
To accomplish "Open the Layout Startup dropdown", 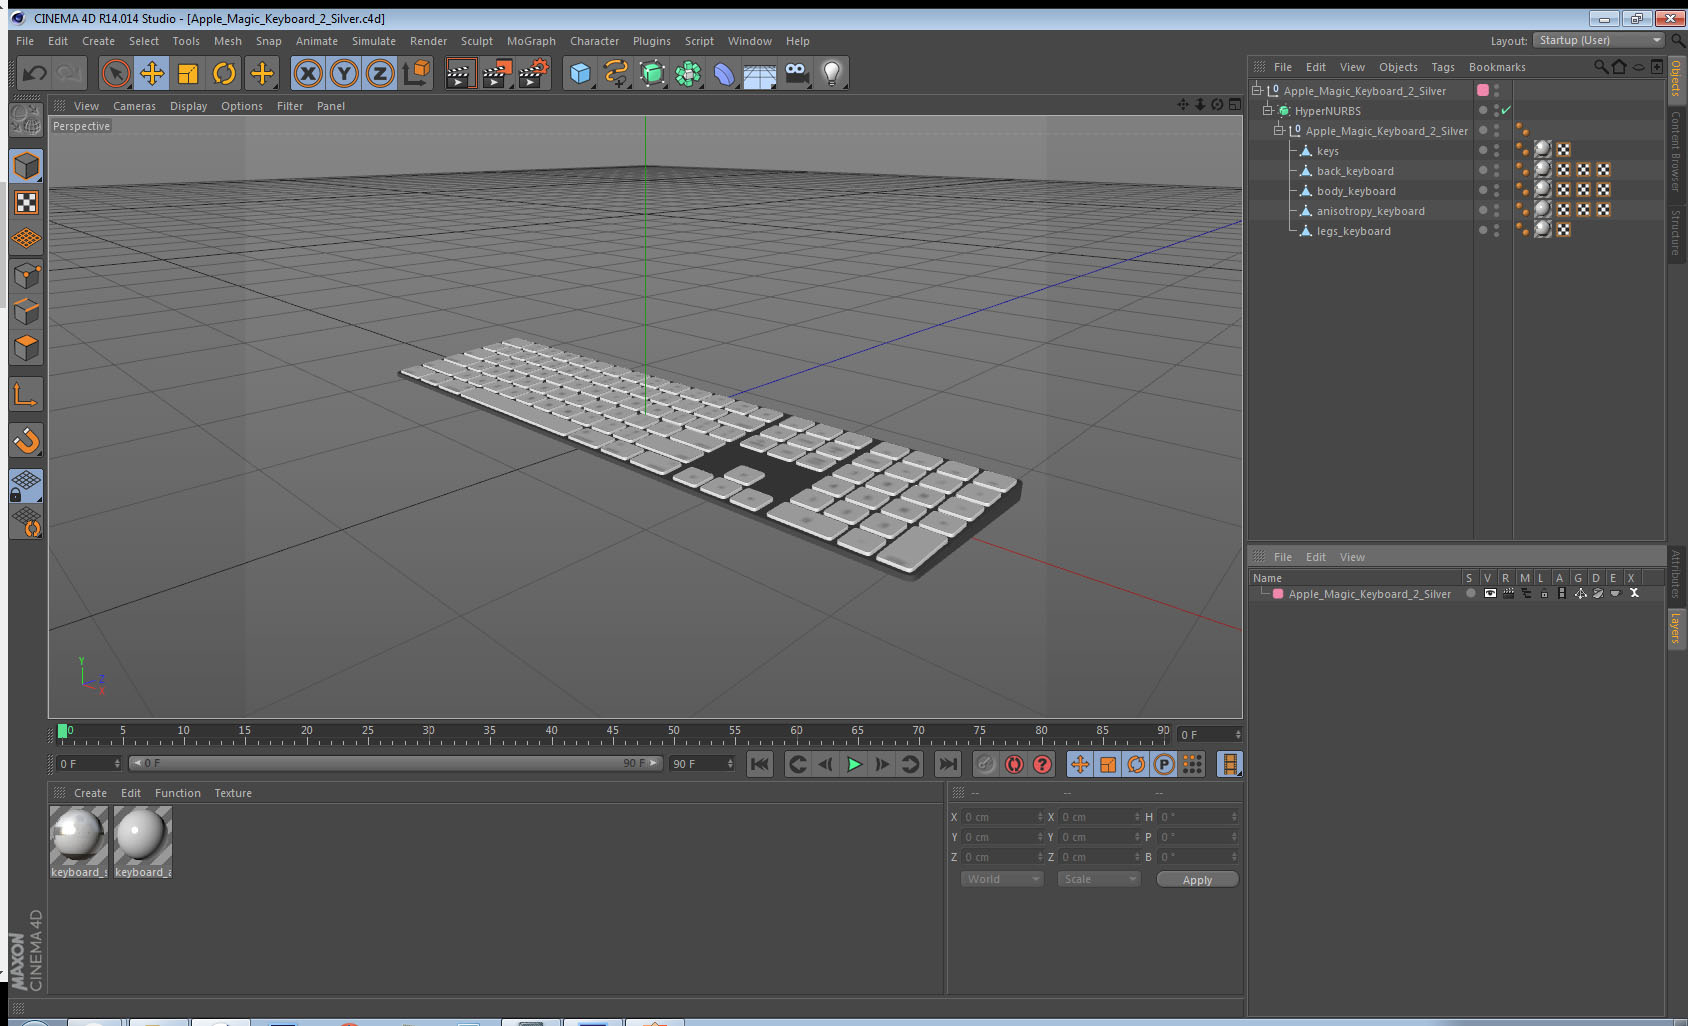I will pyautogui.click(x=1598, y=40).
